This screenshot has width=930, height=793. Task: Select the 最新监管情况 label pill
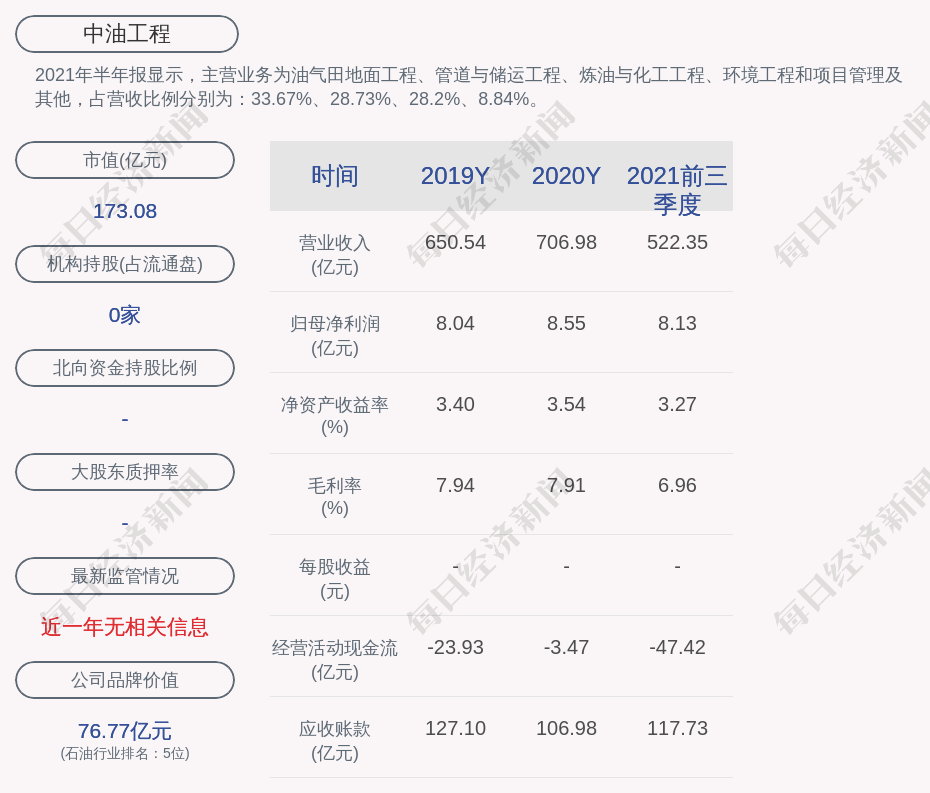point(125,576)
